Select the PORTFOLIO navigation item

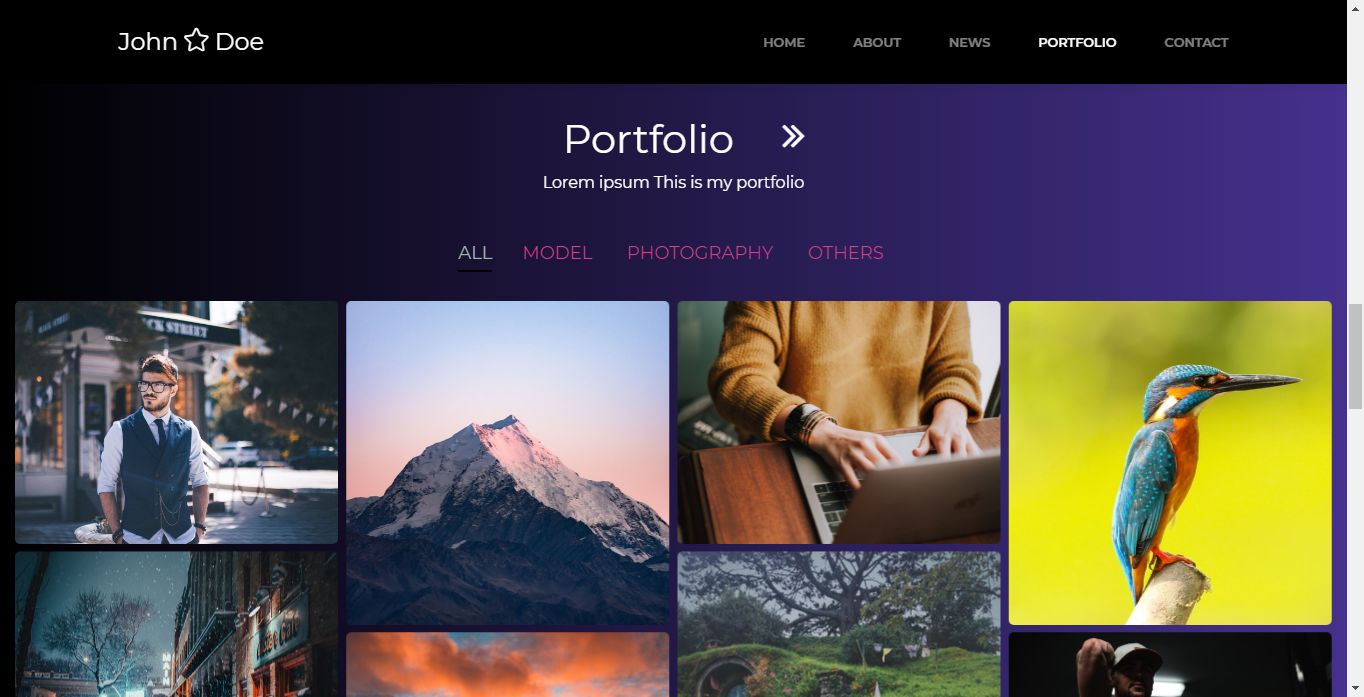pos(1077,42)
